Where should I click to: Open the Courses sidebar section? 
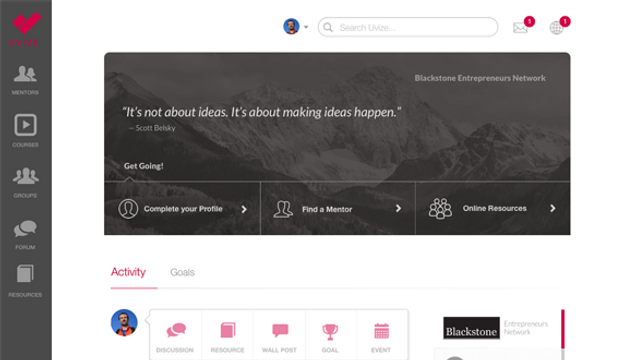25,130
